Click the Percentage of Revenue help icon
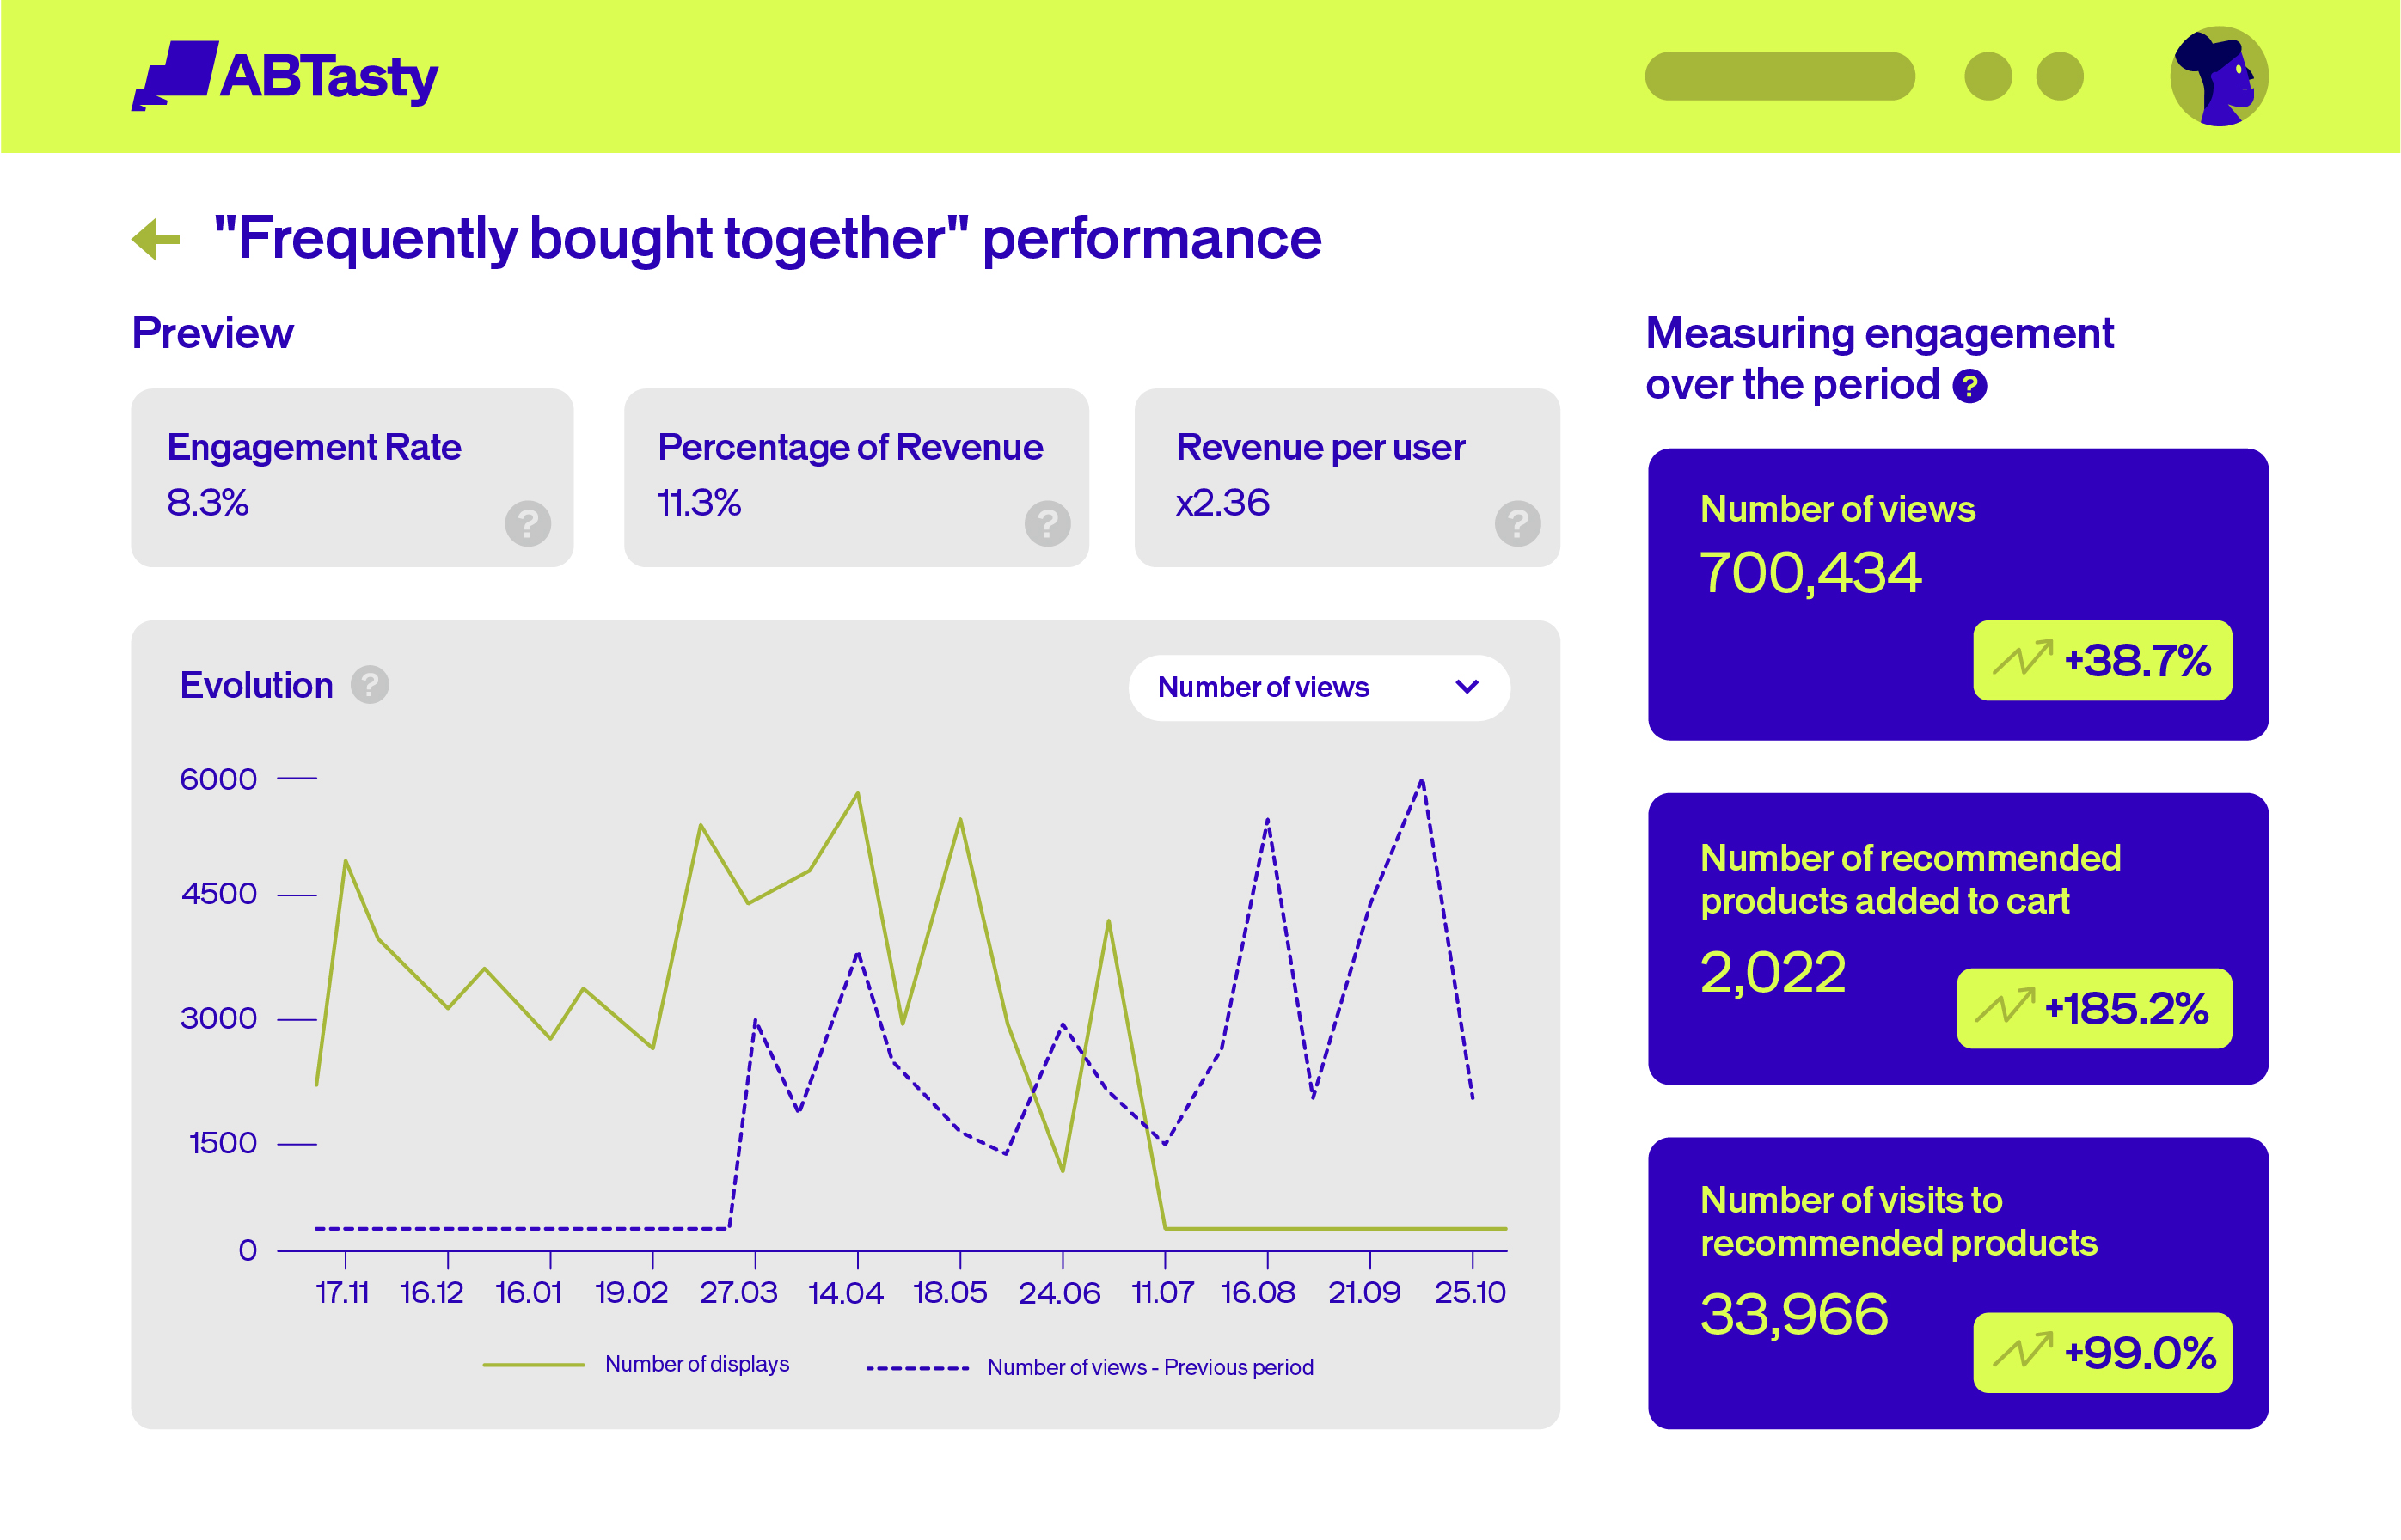Screen dimensions: 2401x1540 point(1047,523)
